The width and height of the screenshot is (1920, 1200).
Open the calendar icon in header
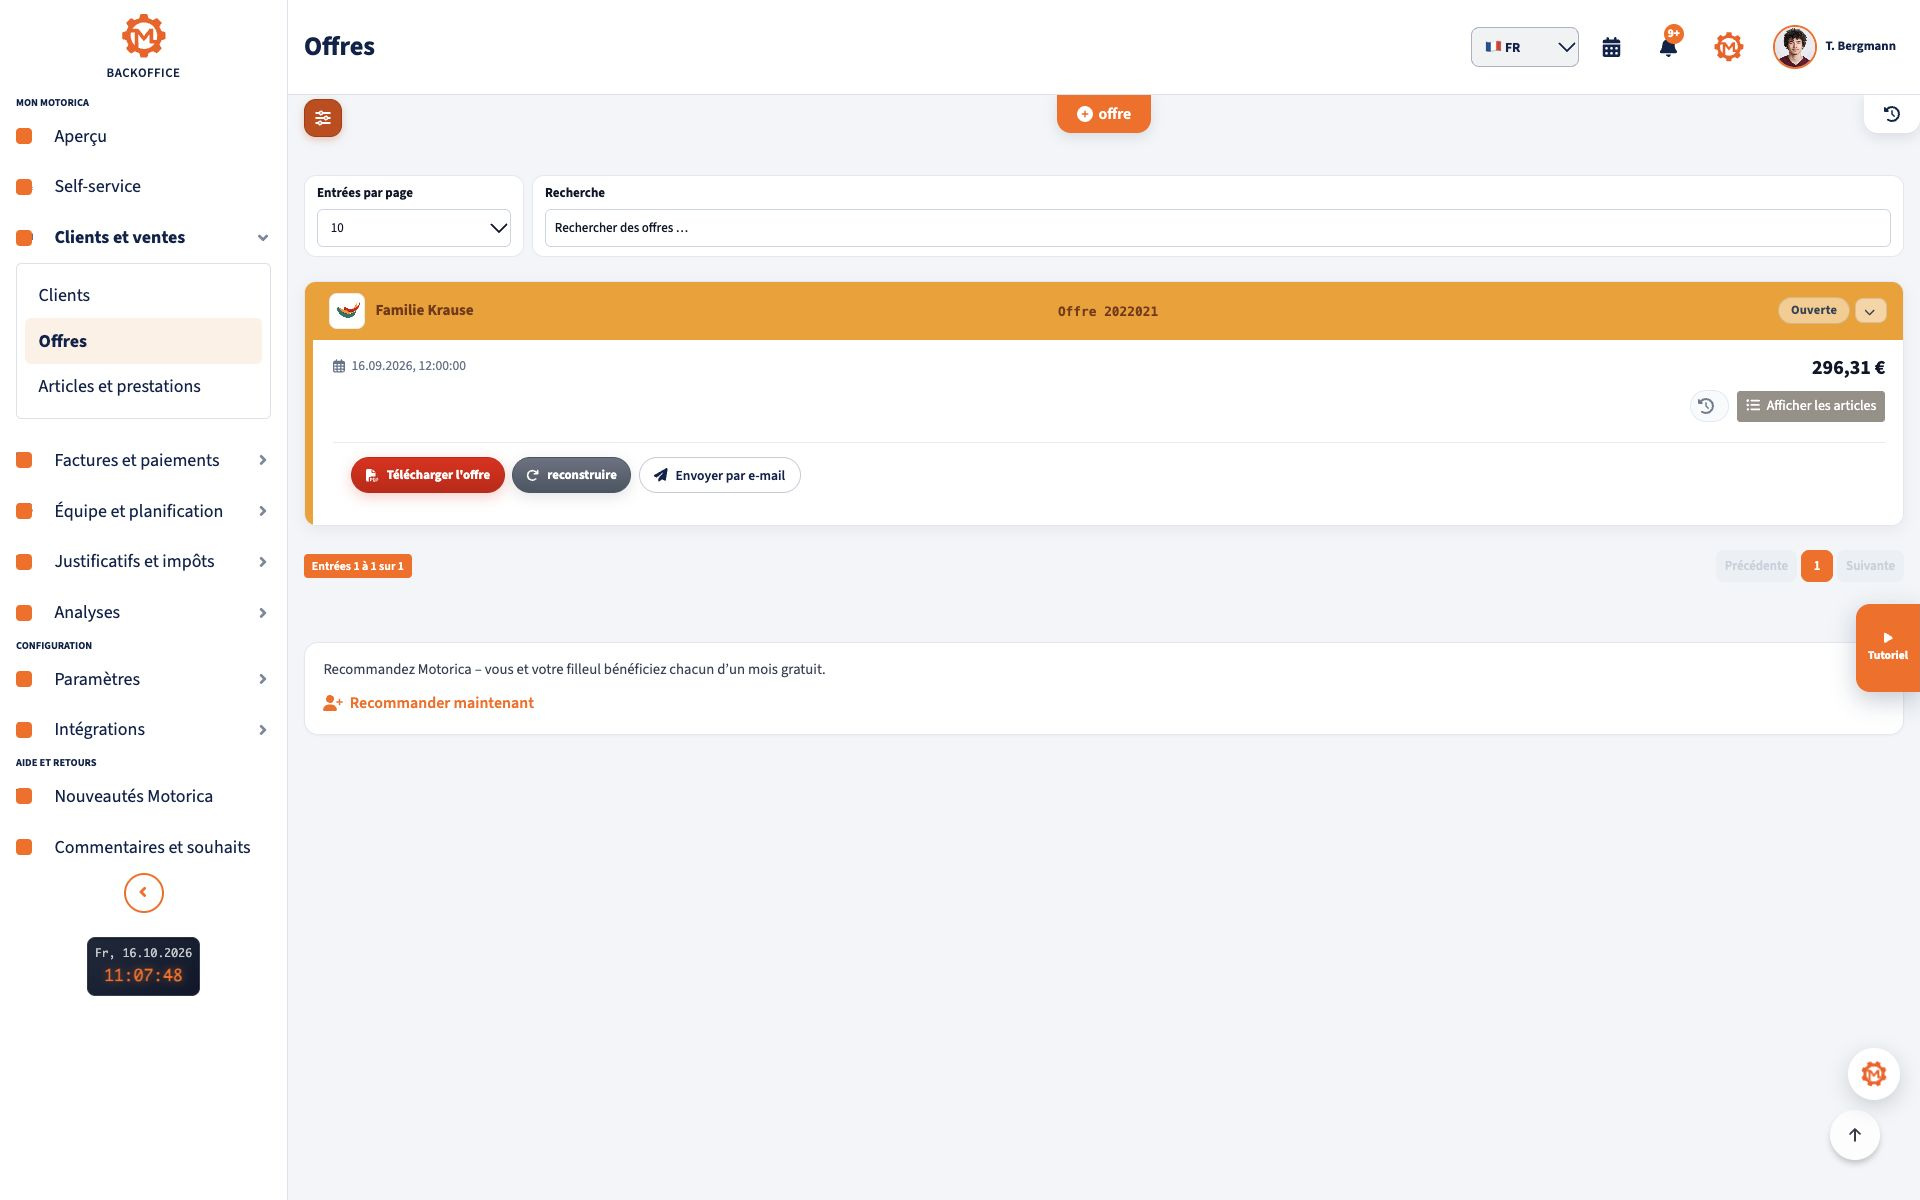tap(1611, 47)
